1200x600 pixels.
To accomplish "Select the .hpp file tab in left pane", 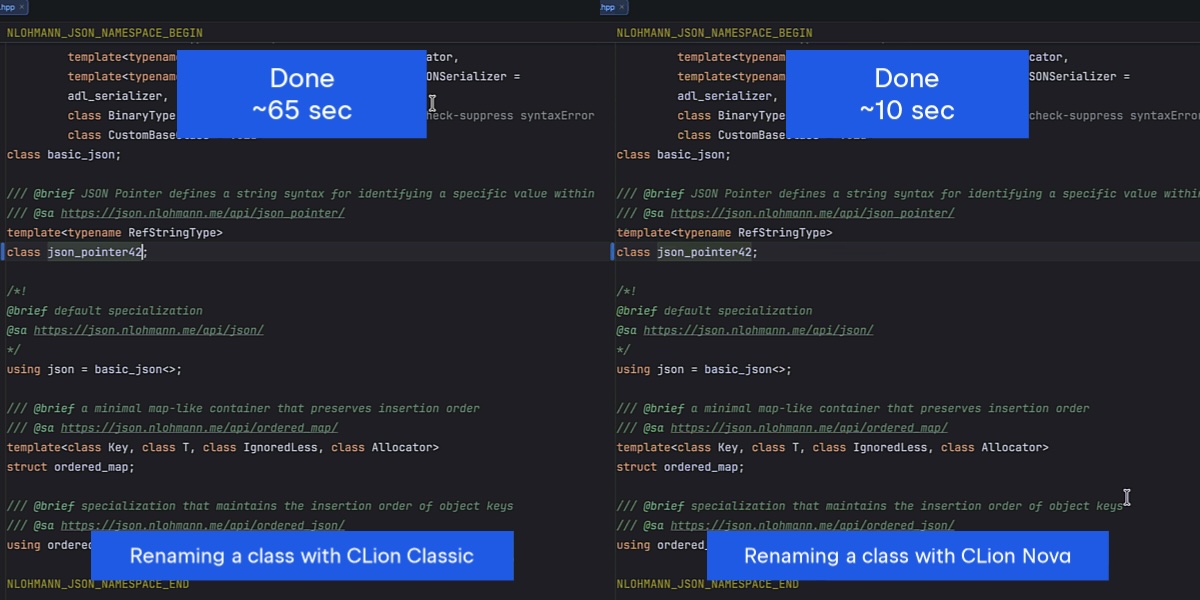I will 8,7.
